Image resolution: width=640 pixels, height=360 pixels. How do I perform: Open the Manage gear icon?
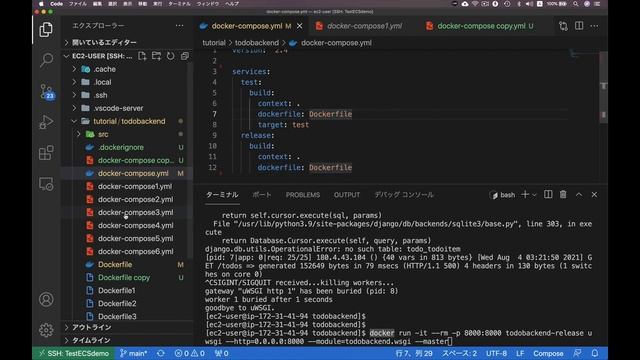point(46,330)
